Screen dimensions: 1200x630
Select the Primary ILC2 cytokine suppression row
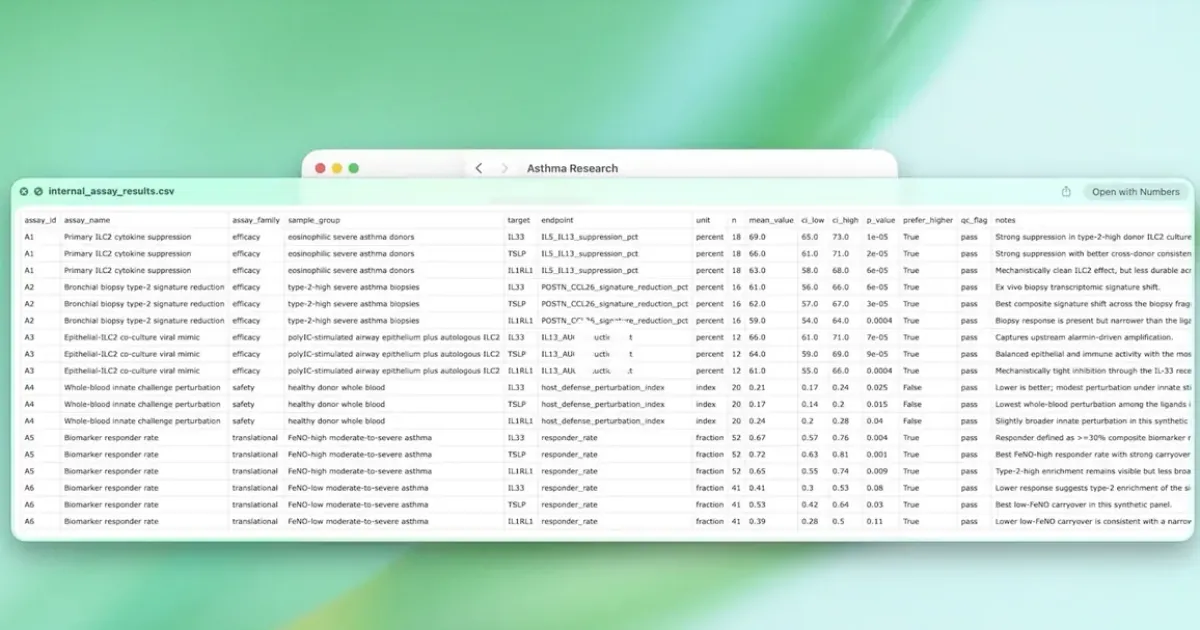(140, 237)
